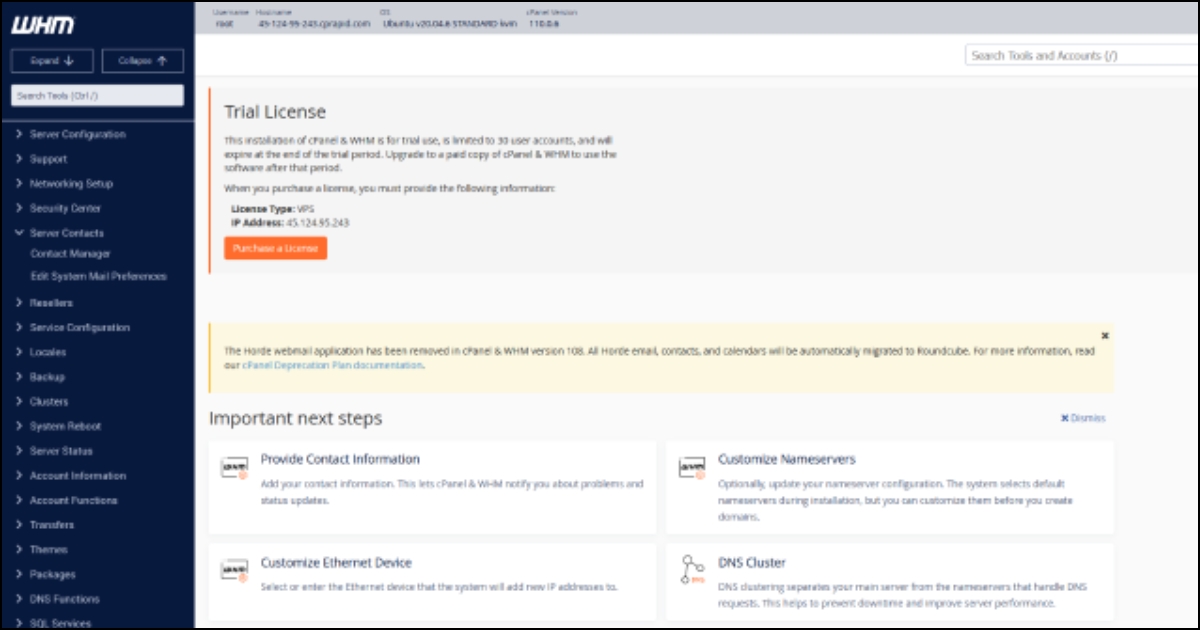Open Edit System Mail Preferences
1200x630 pixels.
[x=98, y=276]
